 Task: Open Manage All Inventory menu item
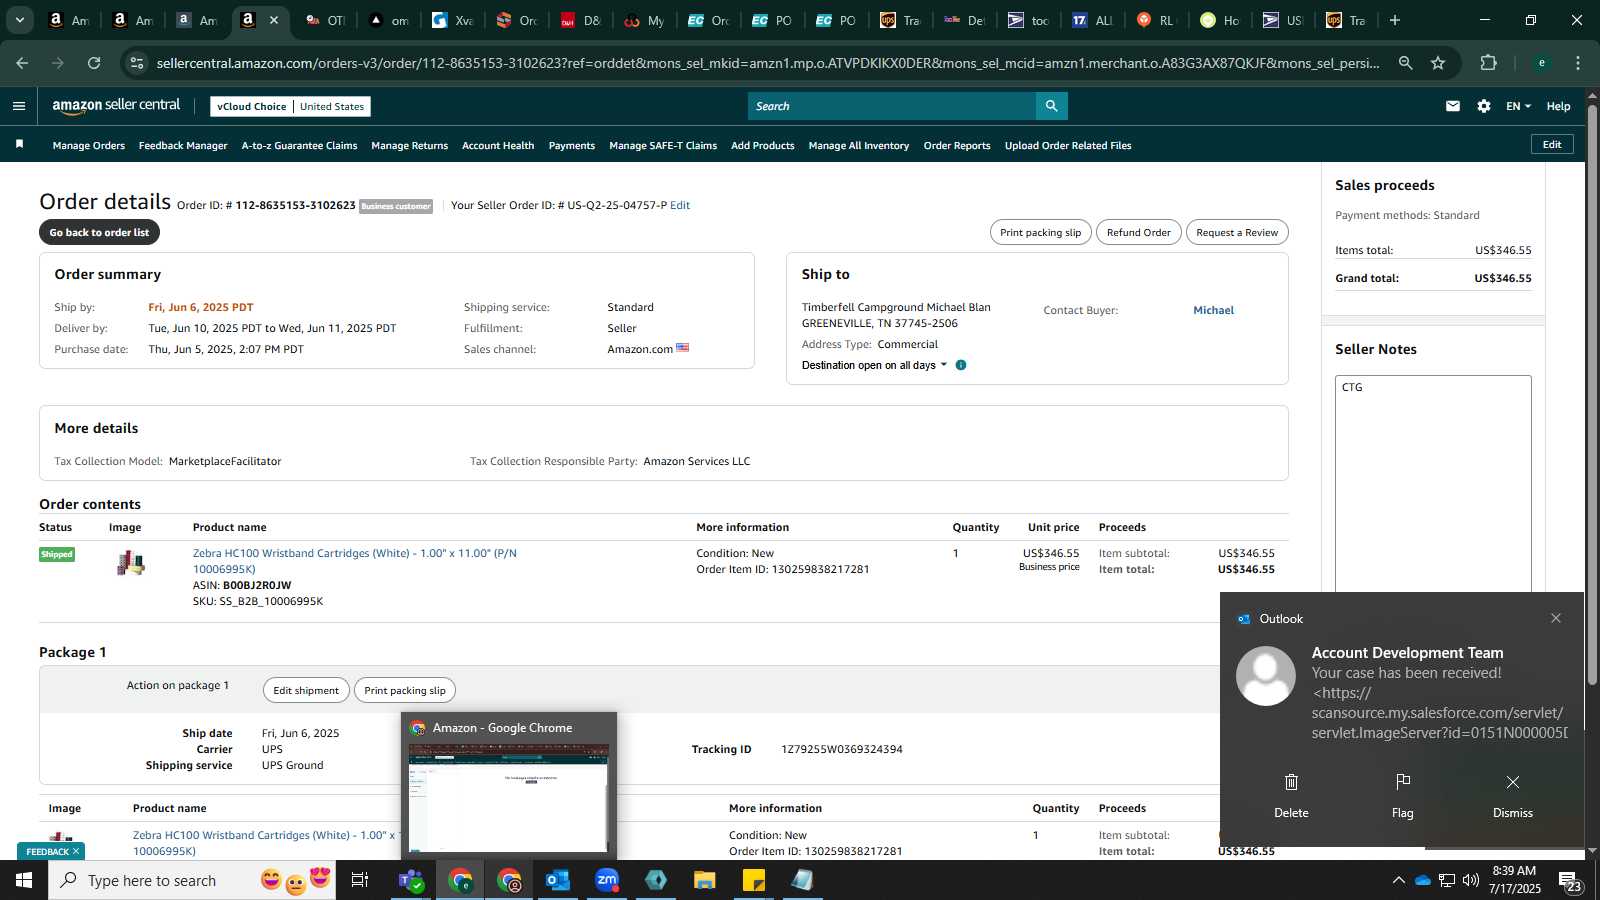tap(859, 145)
